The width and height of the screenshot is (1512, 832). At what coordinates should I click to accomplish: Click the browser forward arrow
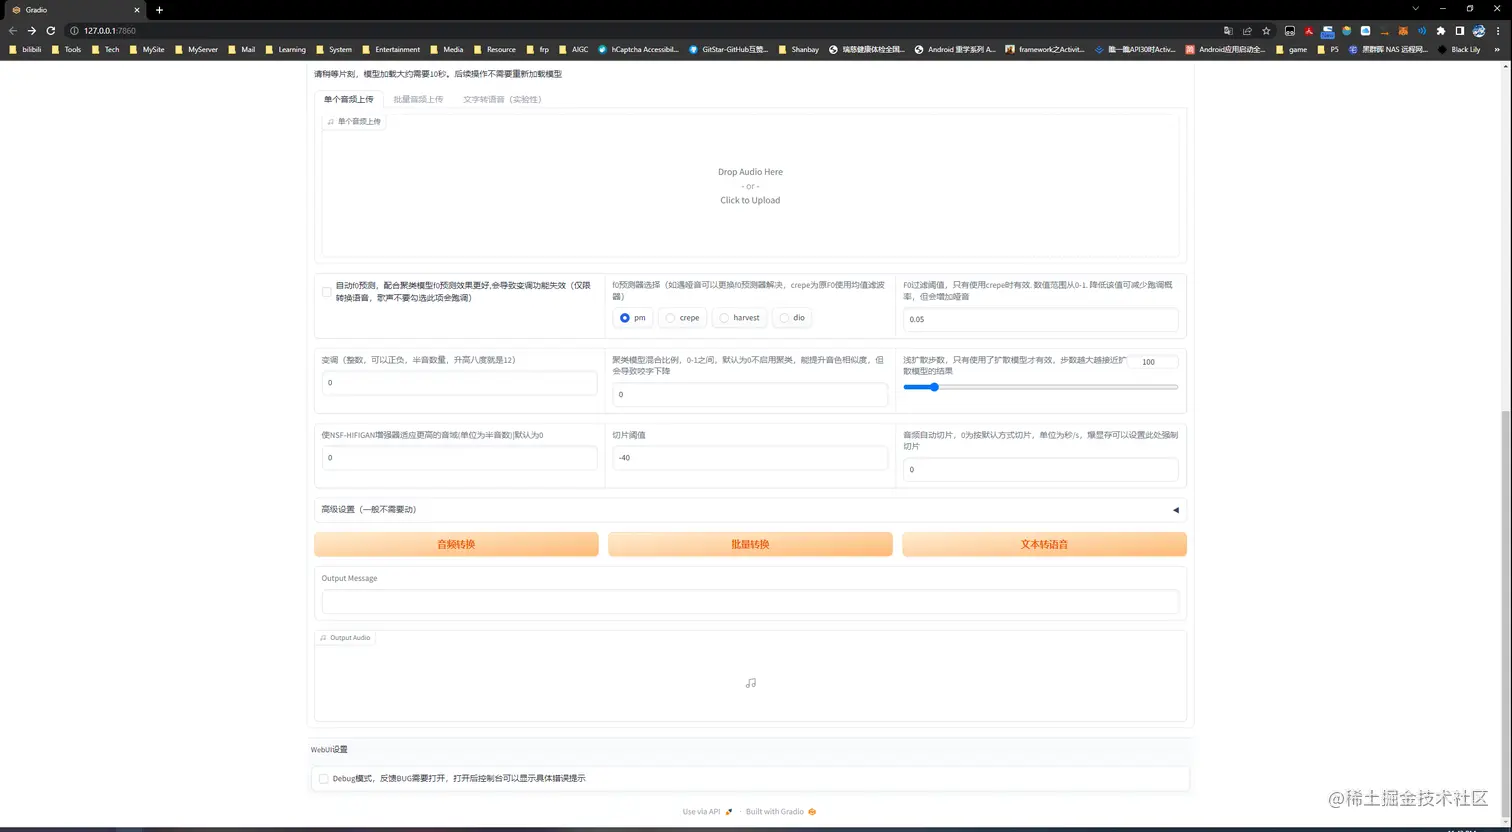pyautogui.click(x=31, y=31)
